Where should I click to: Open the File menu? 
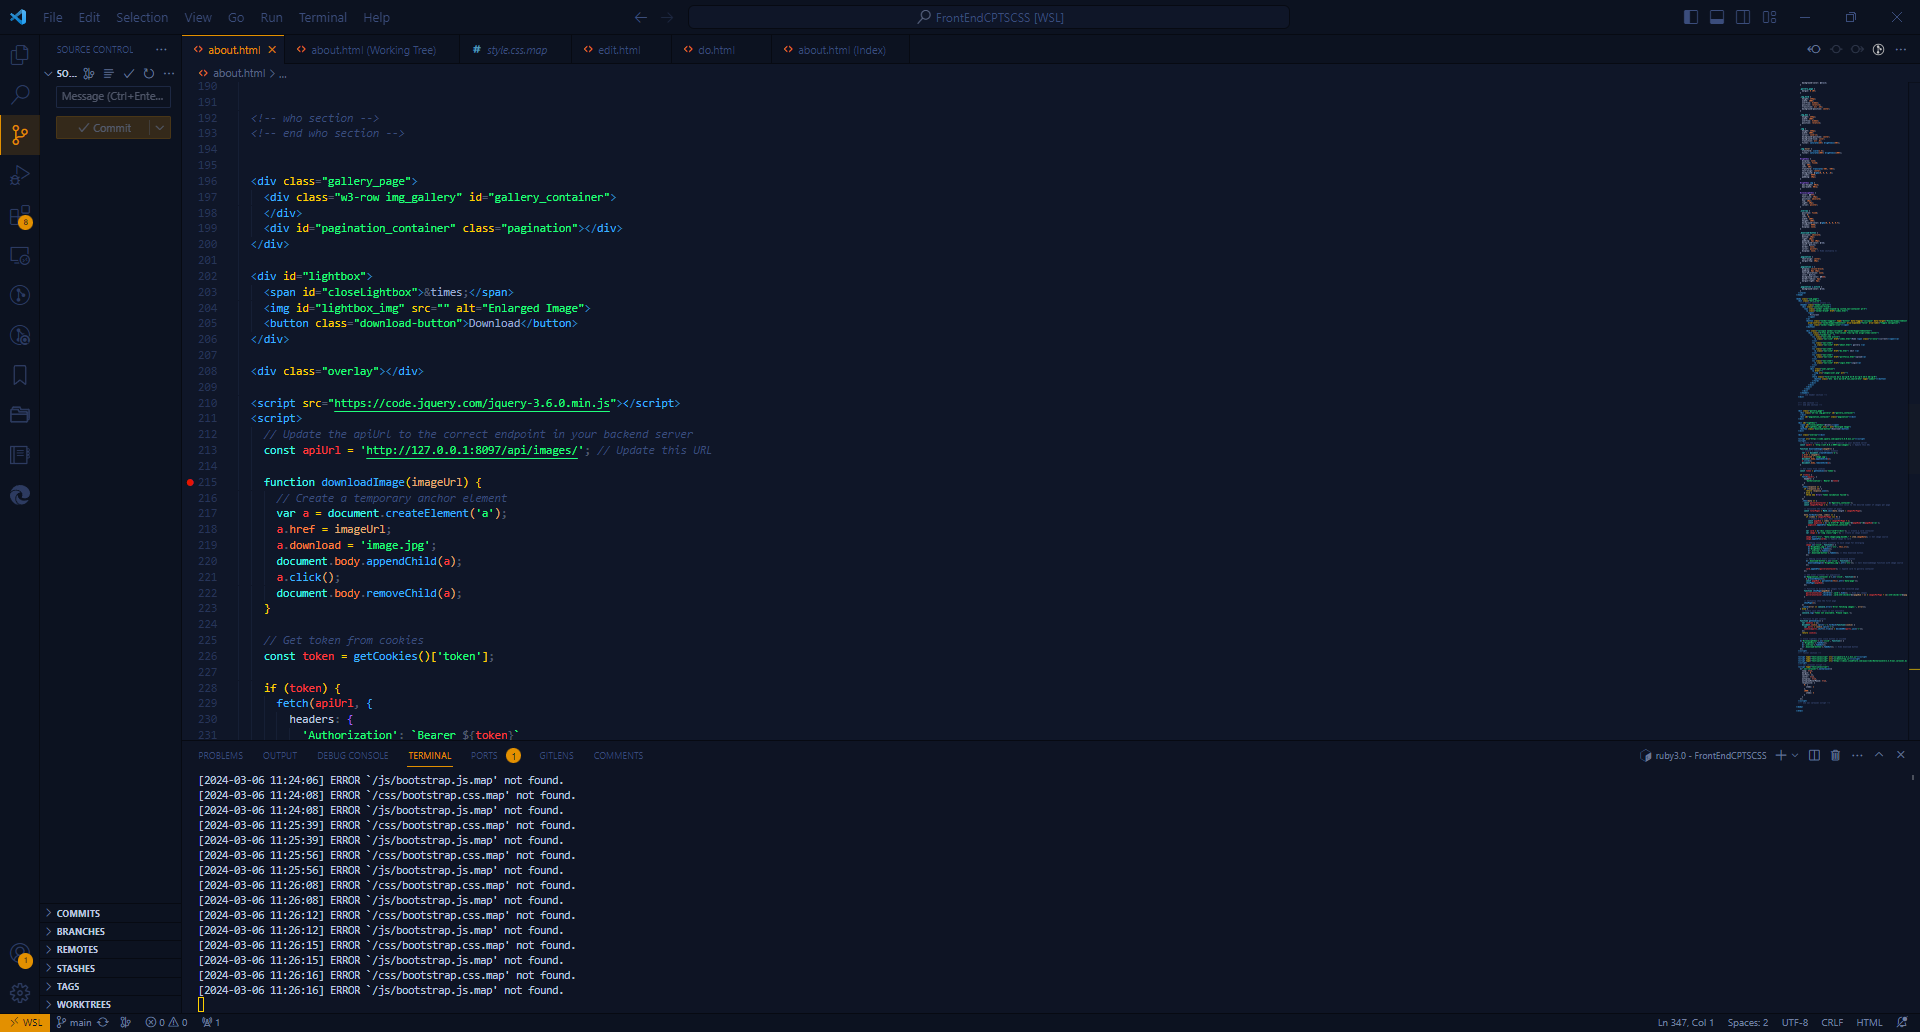tap(53, 17)
